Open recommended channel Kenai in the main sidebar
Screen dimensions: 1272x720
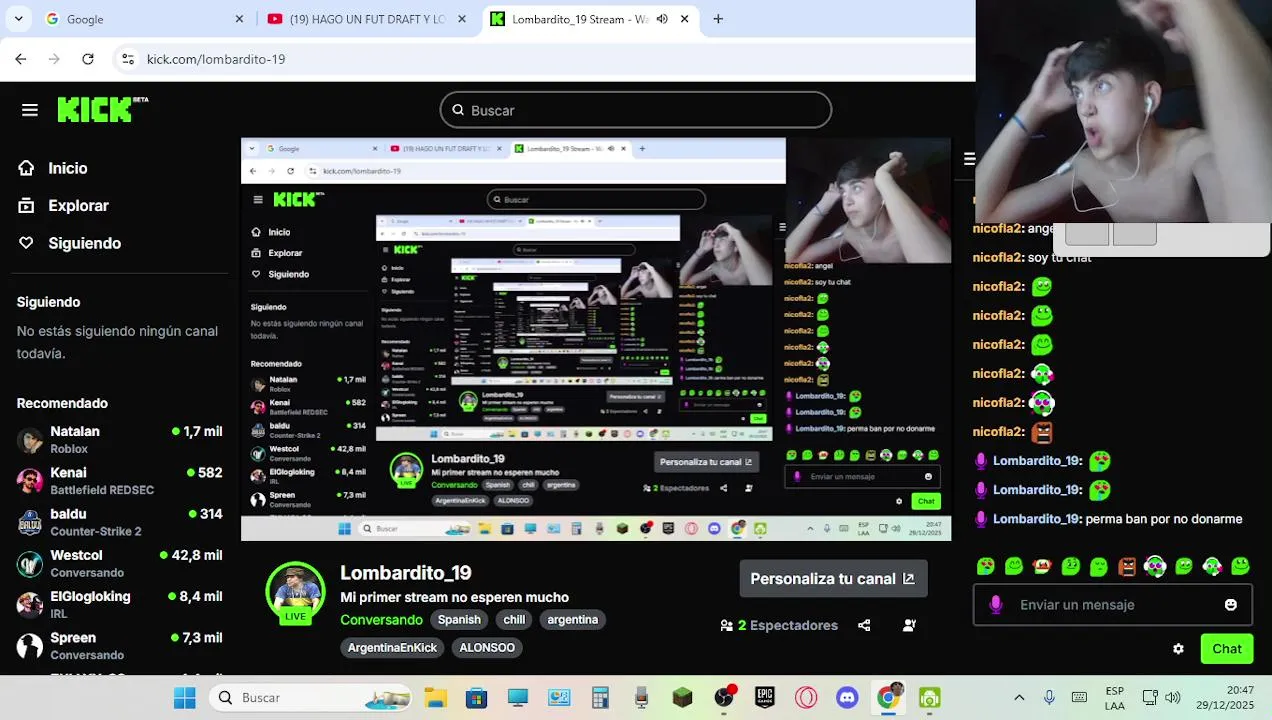pyautogui.click(x=120, y=481)
